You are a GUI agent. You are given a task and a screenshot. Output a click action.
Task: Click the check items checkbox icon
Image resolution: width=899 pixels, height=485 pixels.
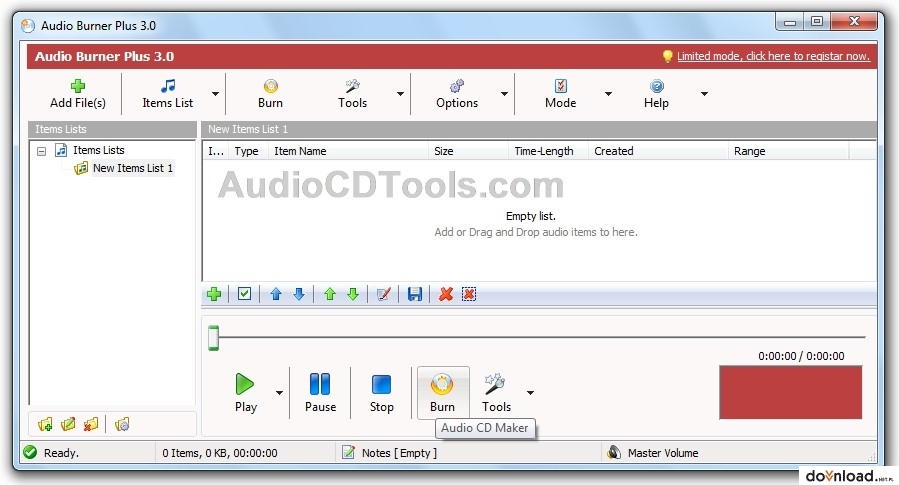(x=244, y=294)
